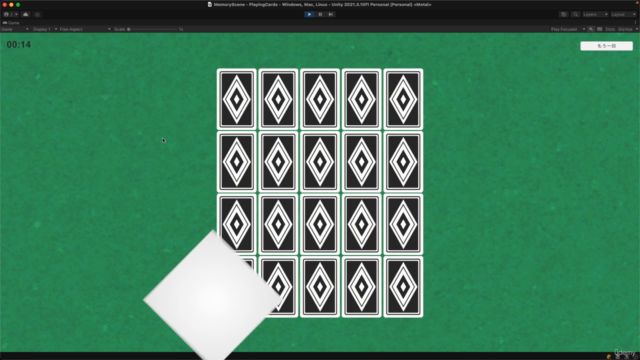Open the cloud services icon

click(26, 14)
